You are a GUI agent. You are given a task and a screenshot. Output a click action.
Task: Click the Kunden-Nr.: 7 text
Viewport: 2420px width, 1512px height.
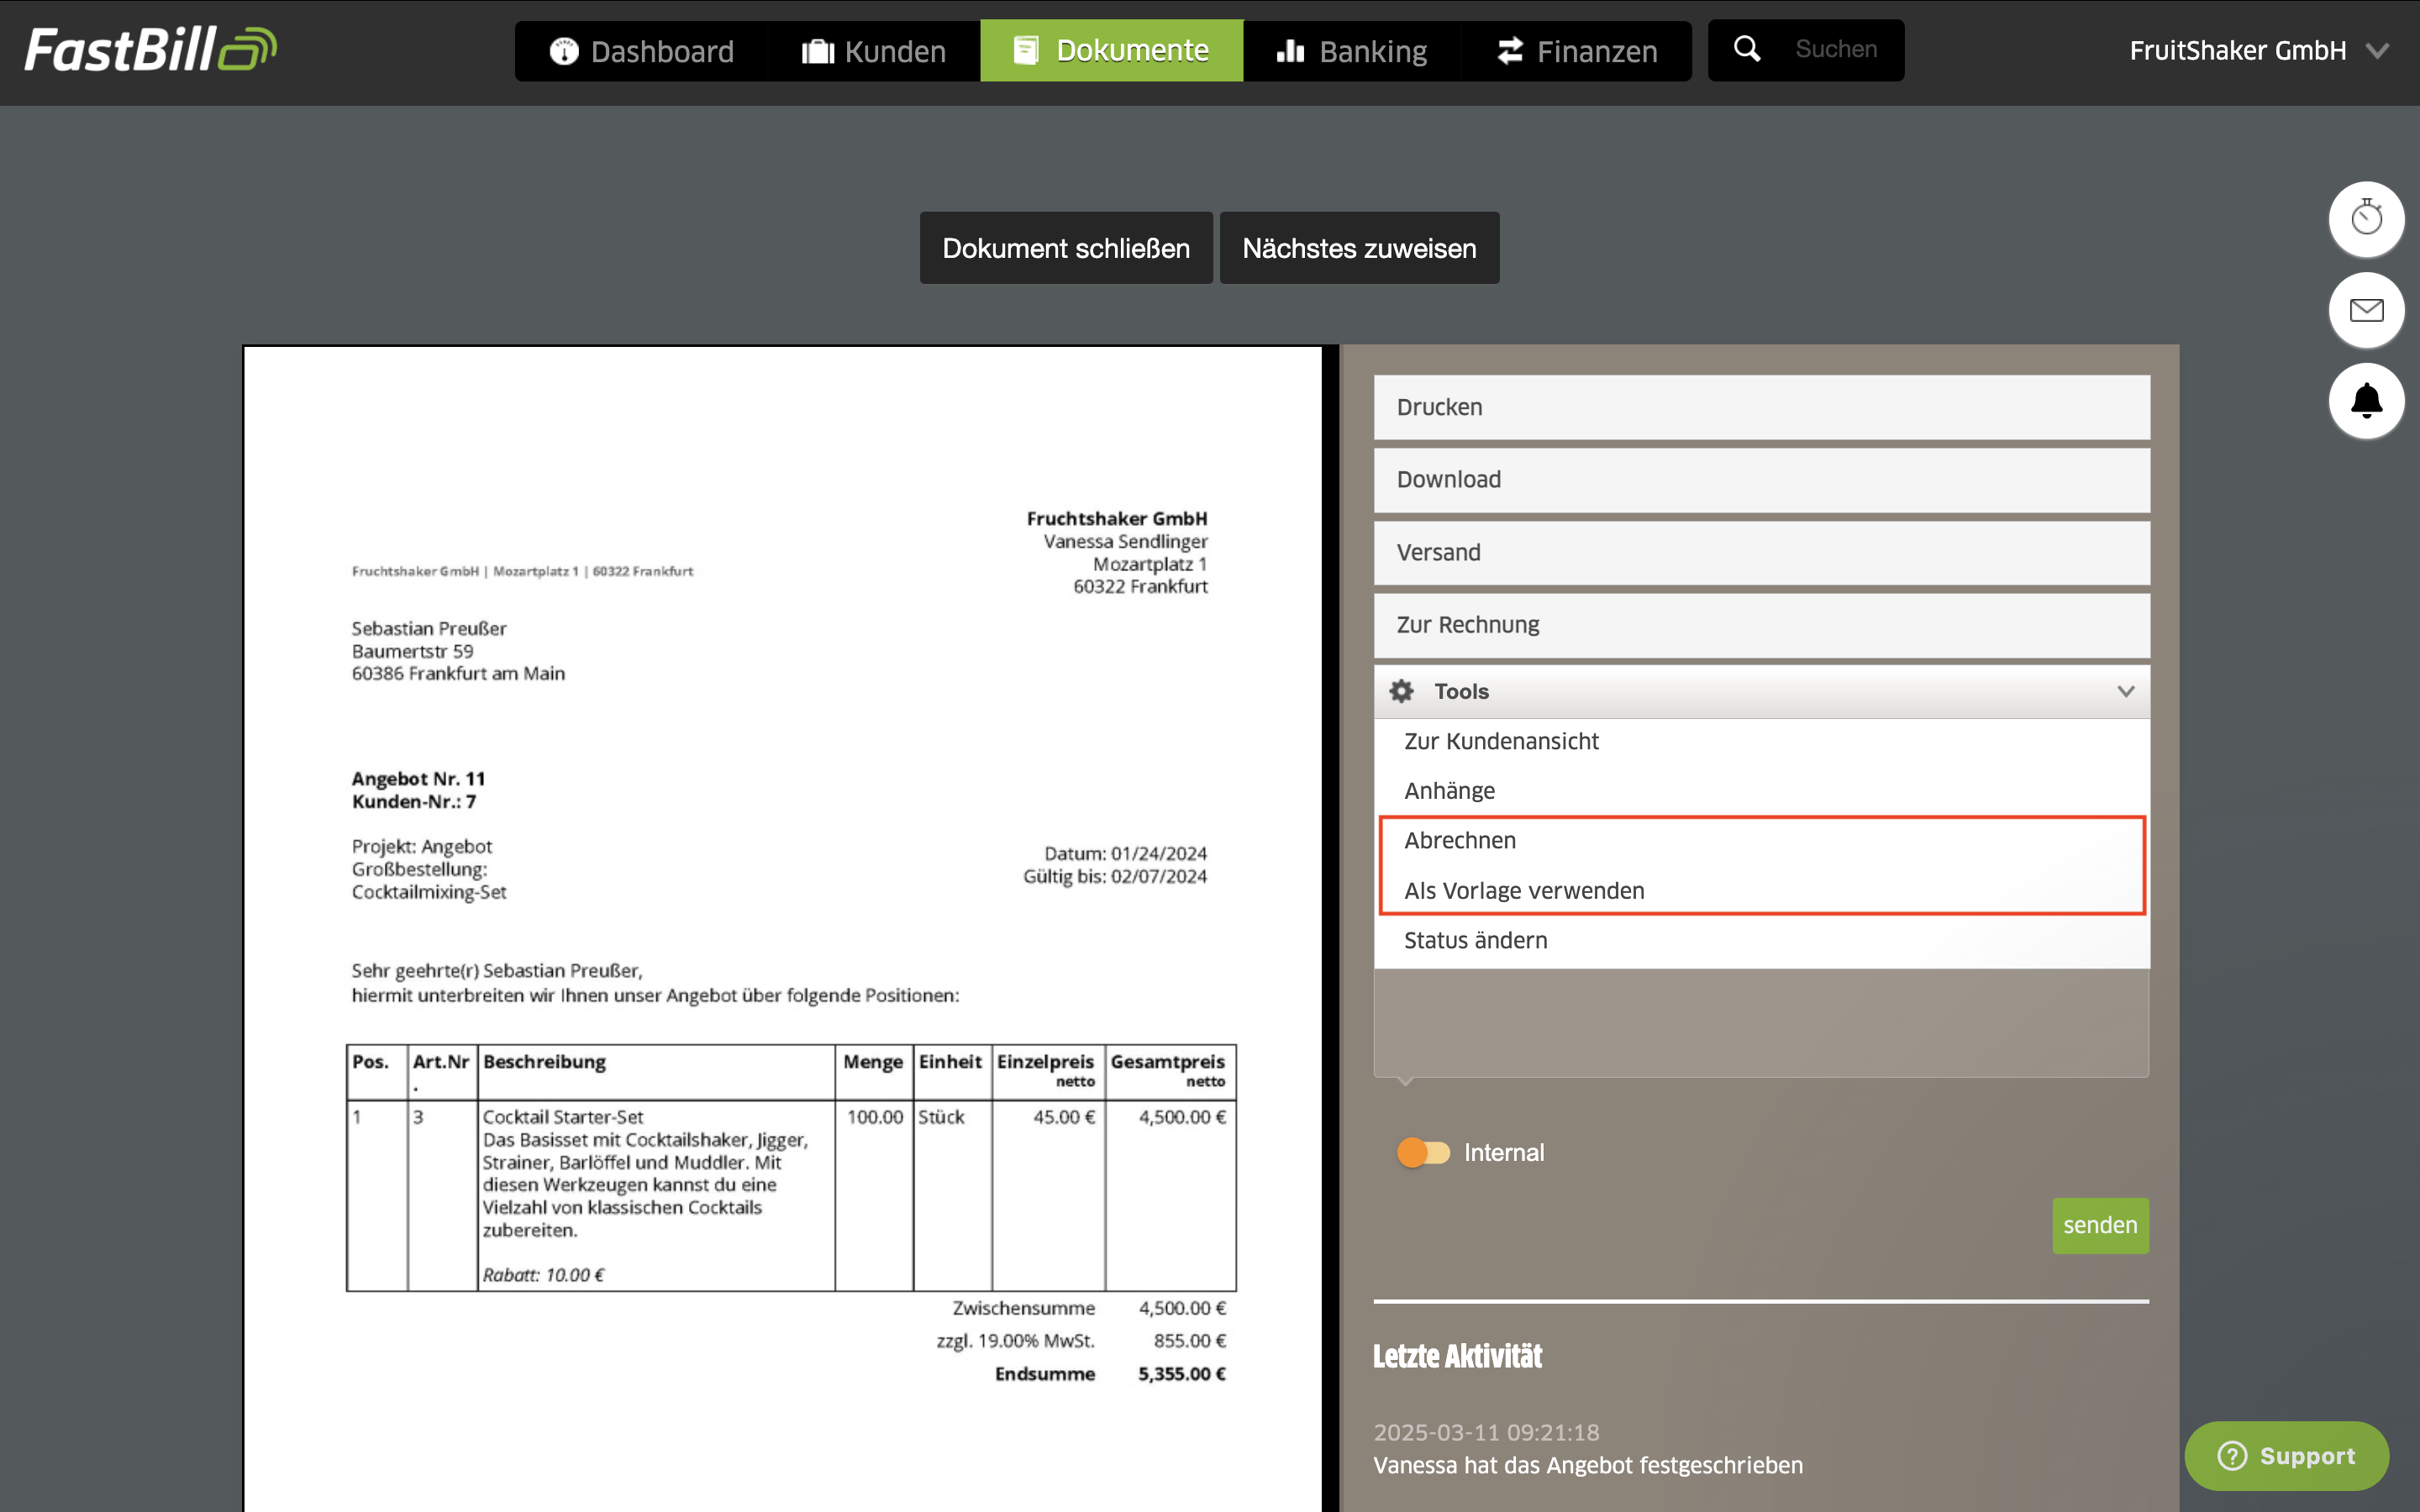(x=414, y=802)
